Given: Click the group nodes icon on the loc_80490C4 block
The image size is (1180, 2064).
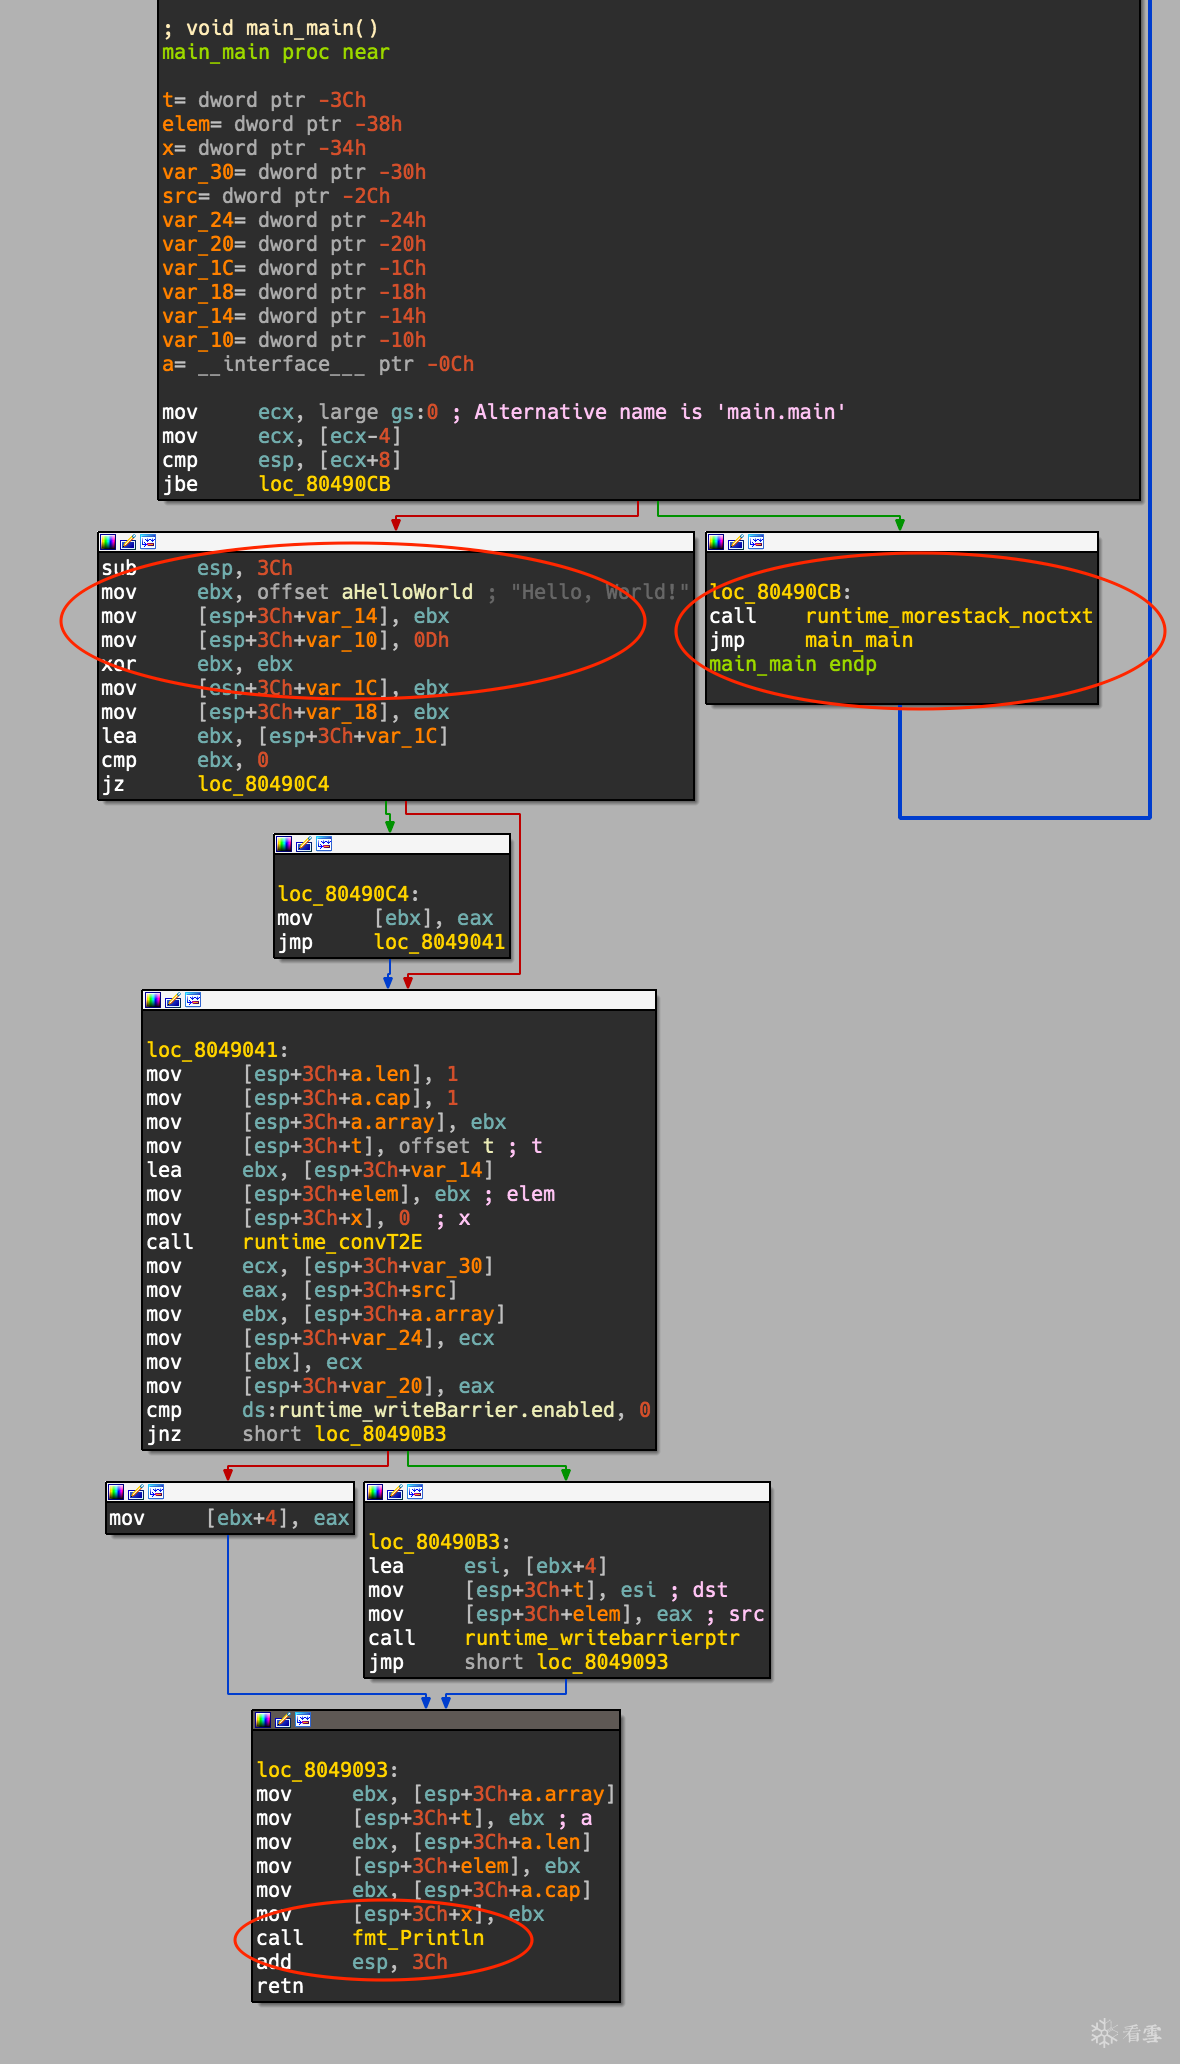Looking at the screenshot, I should [x=324, y=844].
